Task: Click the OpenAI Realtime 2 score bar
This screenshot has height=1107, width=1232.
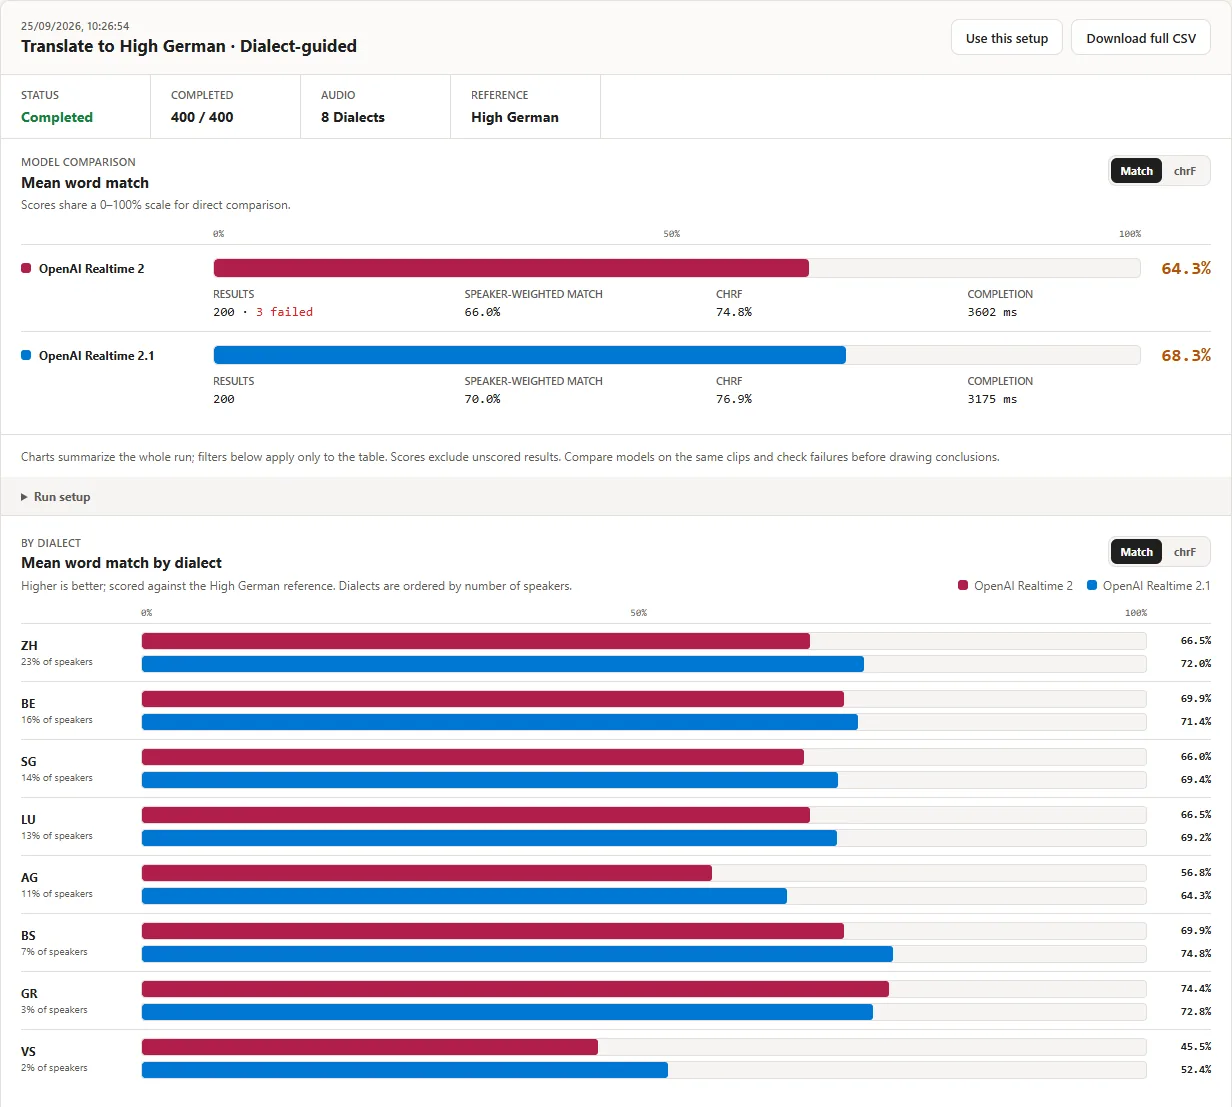Action: point(511,268)
